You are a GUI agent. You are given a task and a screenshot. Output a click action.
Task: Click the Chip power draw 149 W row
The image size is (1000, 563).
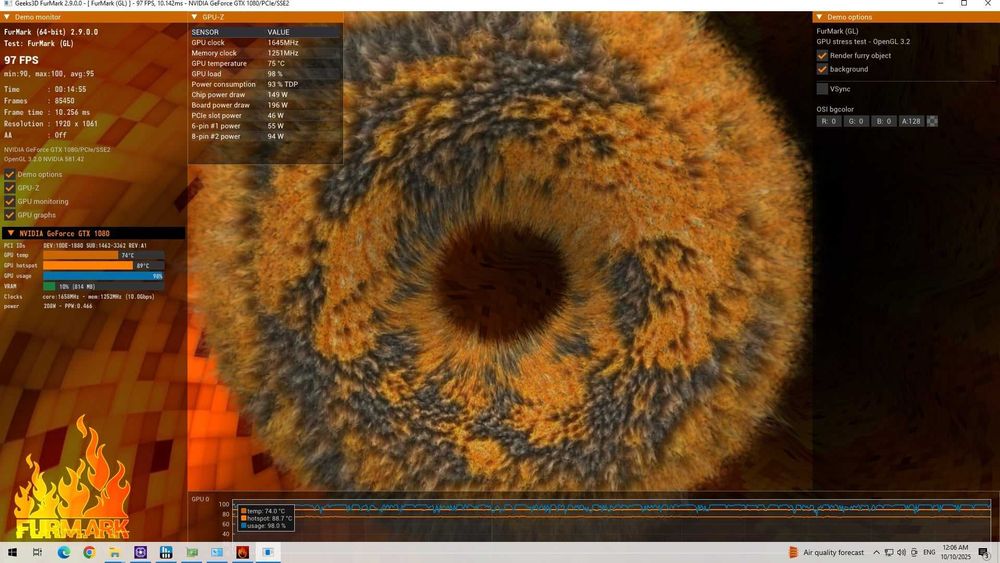[x=265, y=94]
